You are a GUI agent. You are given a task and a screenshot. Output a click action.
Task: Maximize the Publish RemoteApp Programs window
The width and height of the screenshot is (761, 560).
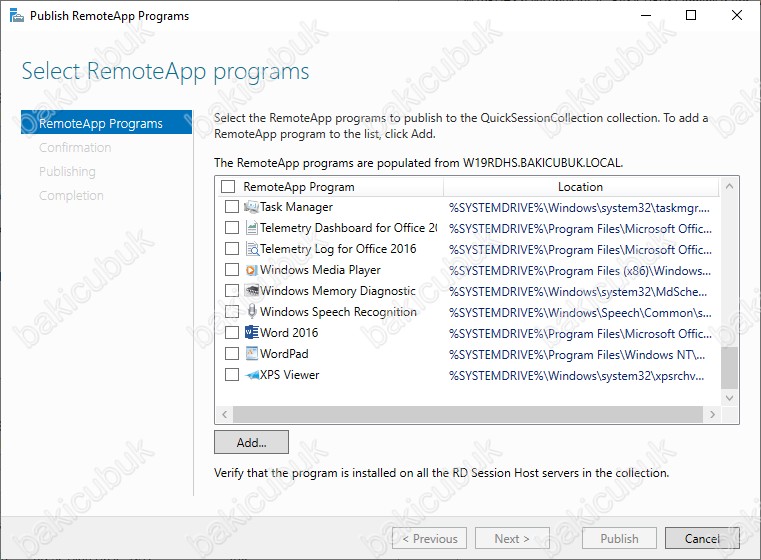pos(691,15)
